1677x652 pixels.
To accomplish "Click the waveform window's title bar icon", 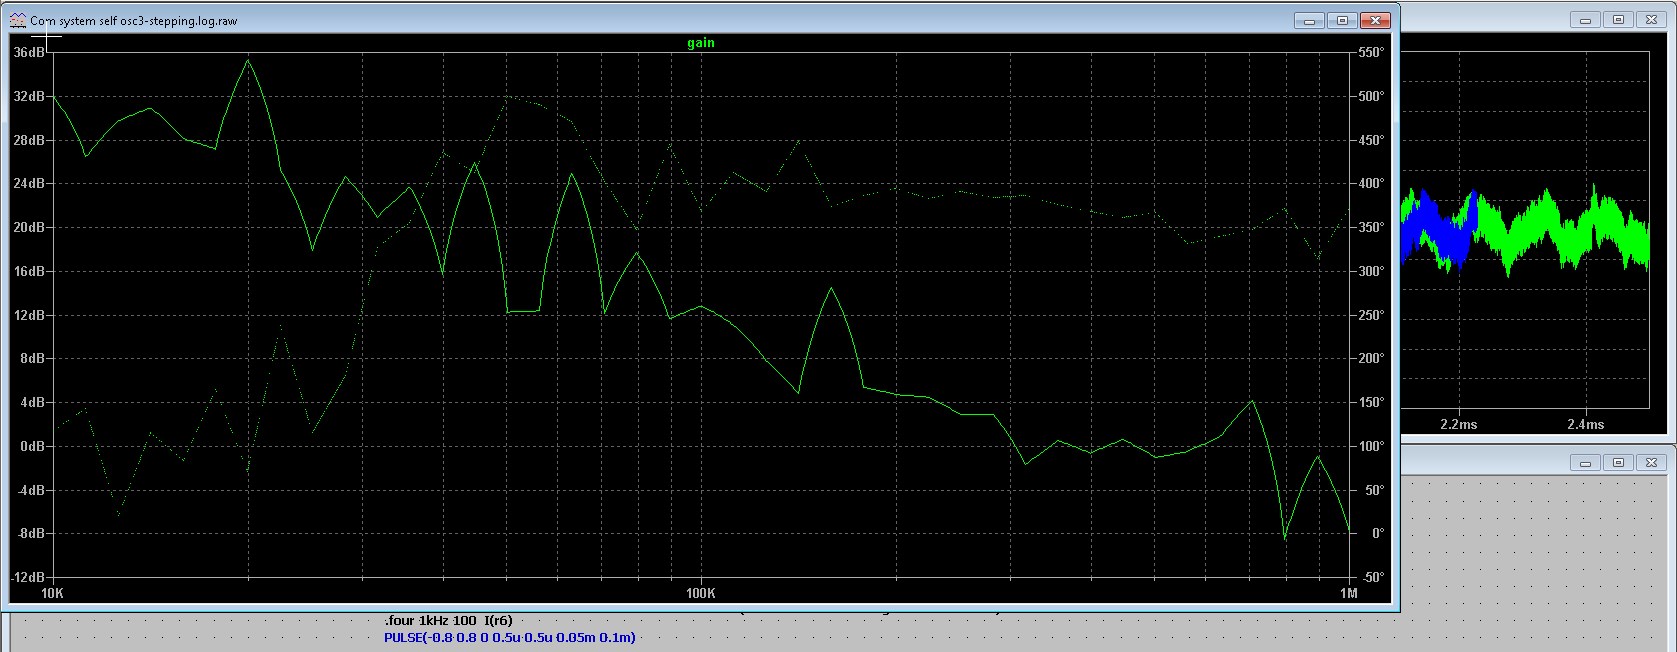I will 17,20.
